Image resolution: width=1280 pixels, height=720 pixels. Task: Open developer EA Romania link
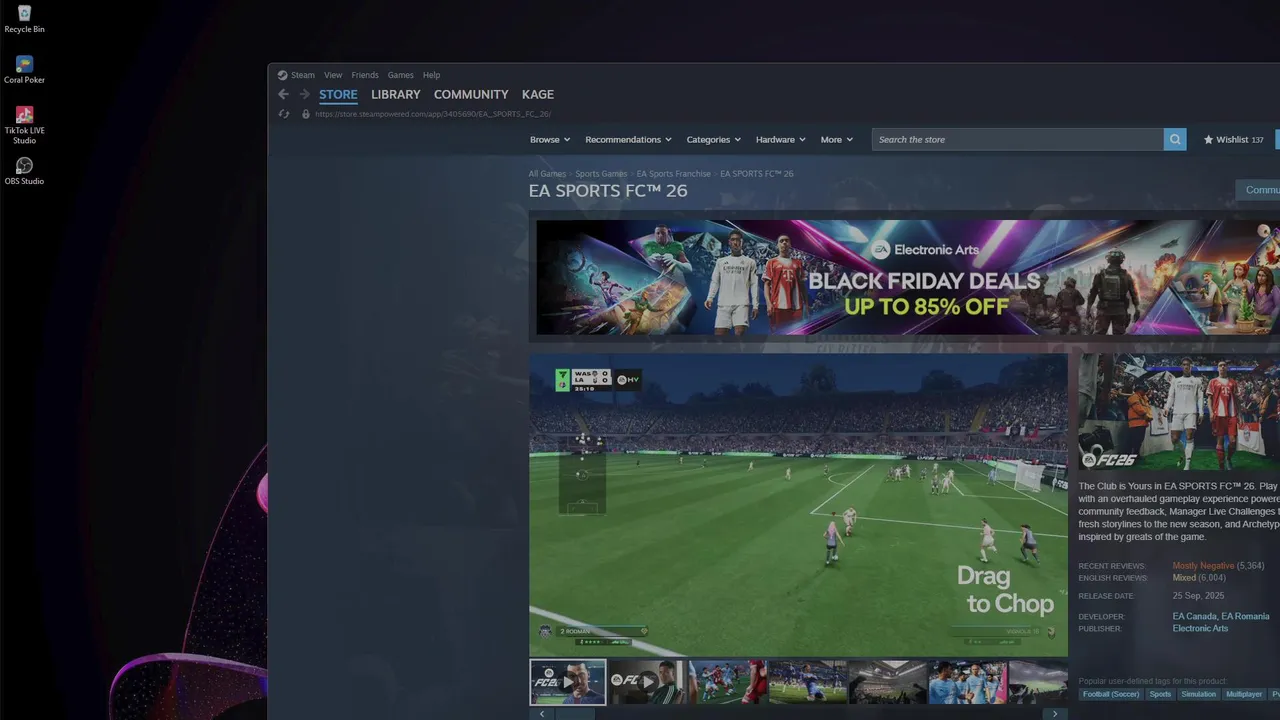1245,617
